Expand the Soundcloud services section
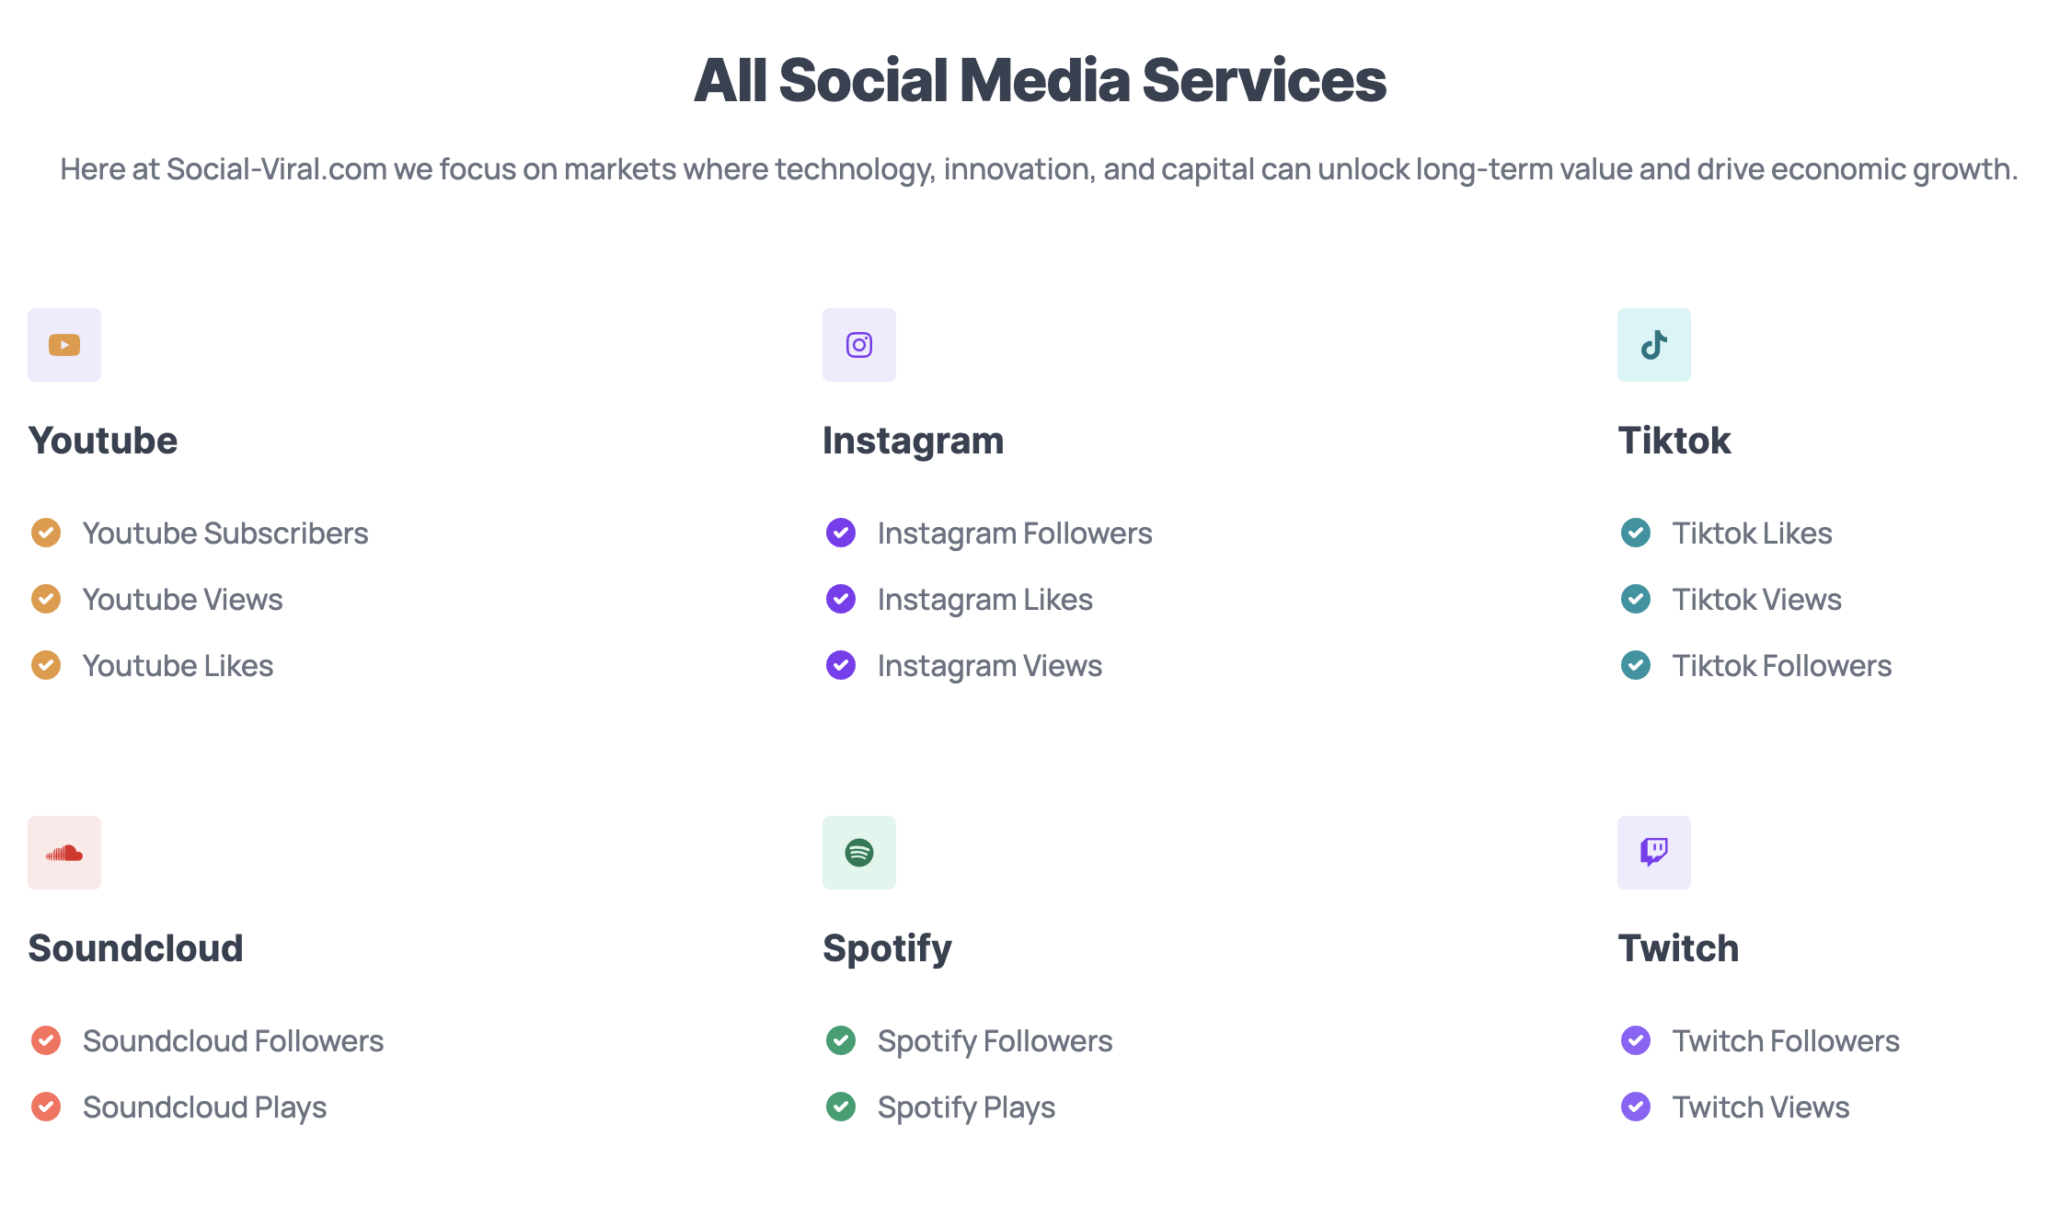 [136, 945]
